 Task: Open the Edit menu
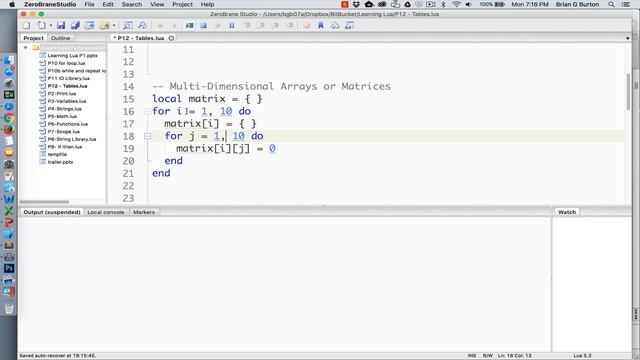[108, 4]
